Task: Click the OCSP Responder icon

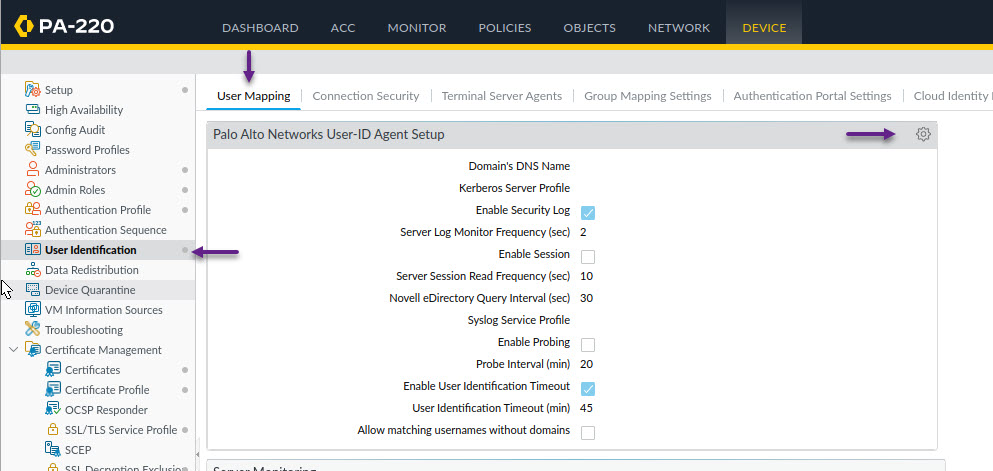Action: click(53, 410)
